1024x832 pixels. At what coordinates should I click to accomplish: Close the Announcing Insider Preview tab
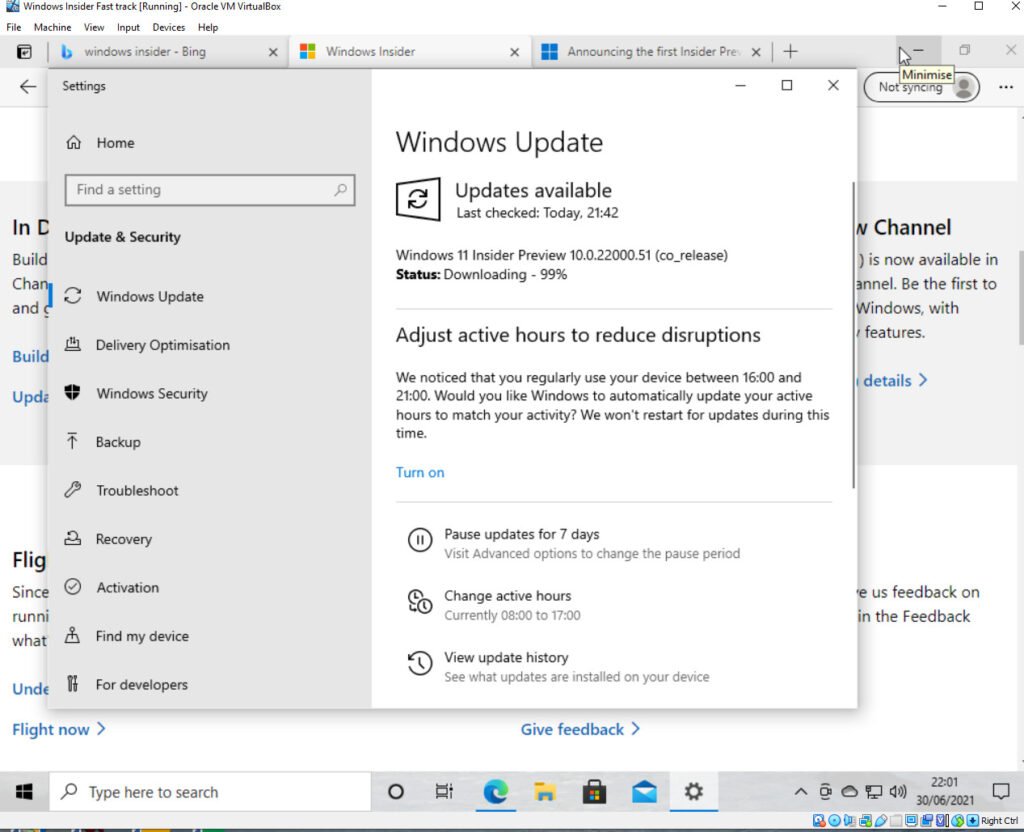pos(756,52)
